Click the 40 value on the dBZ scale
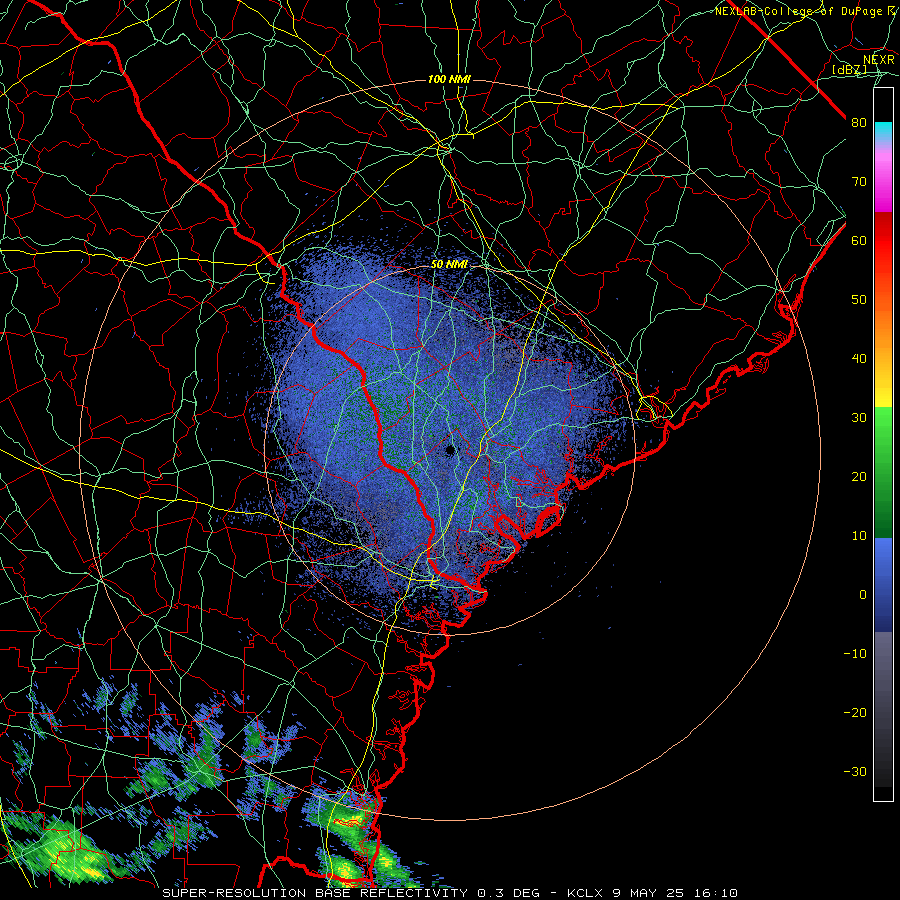Screen dimensions: 900x900 pyautogui.click(x=859, y=359)
